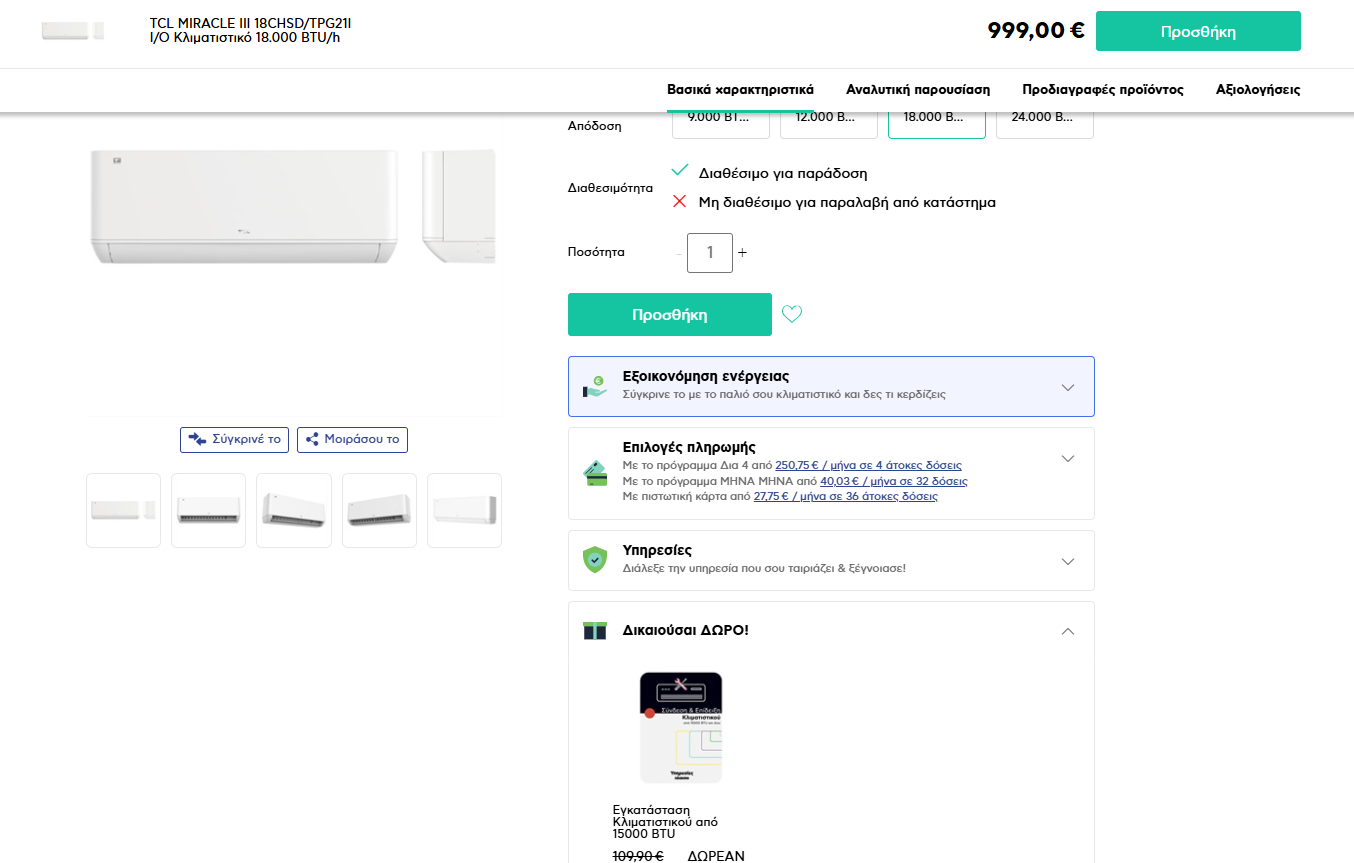Select third thumbnail angled left view

[x=294, y=510]
